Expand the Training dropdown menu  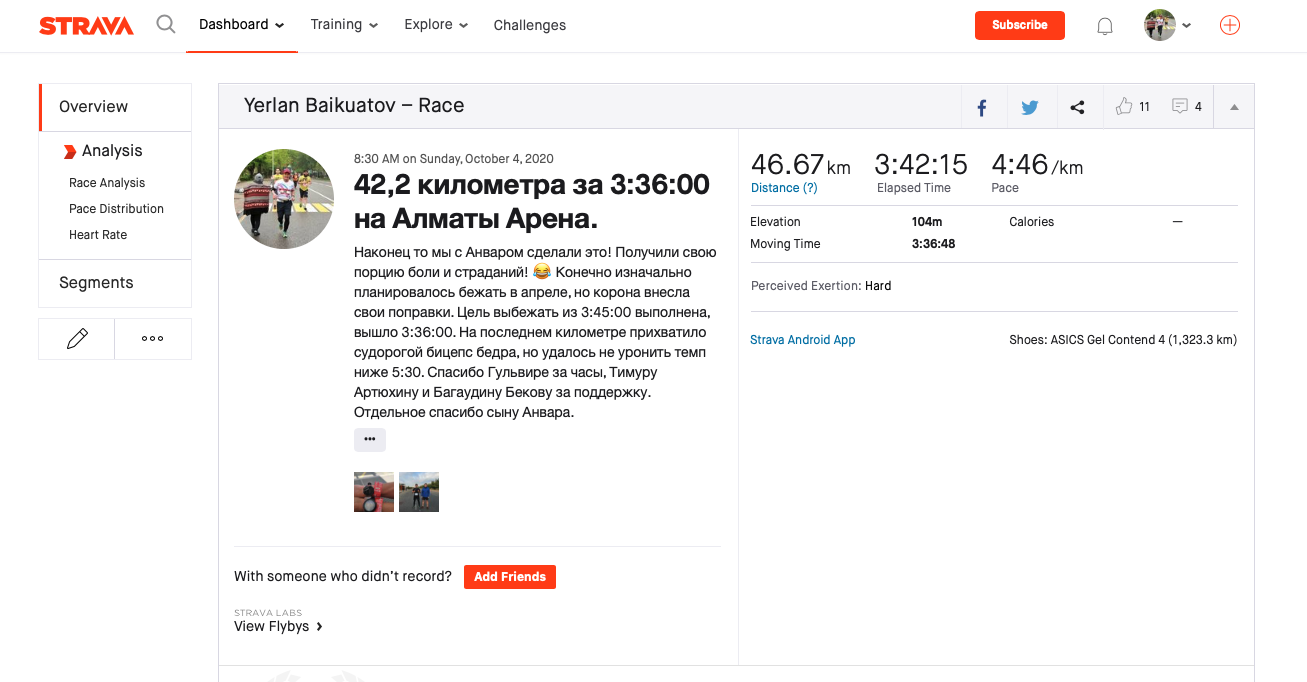coord(344,25)
